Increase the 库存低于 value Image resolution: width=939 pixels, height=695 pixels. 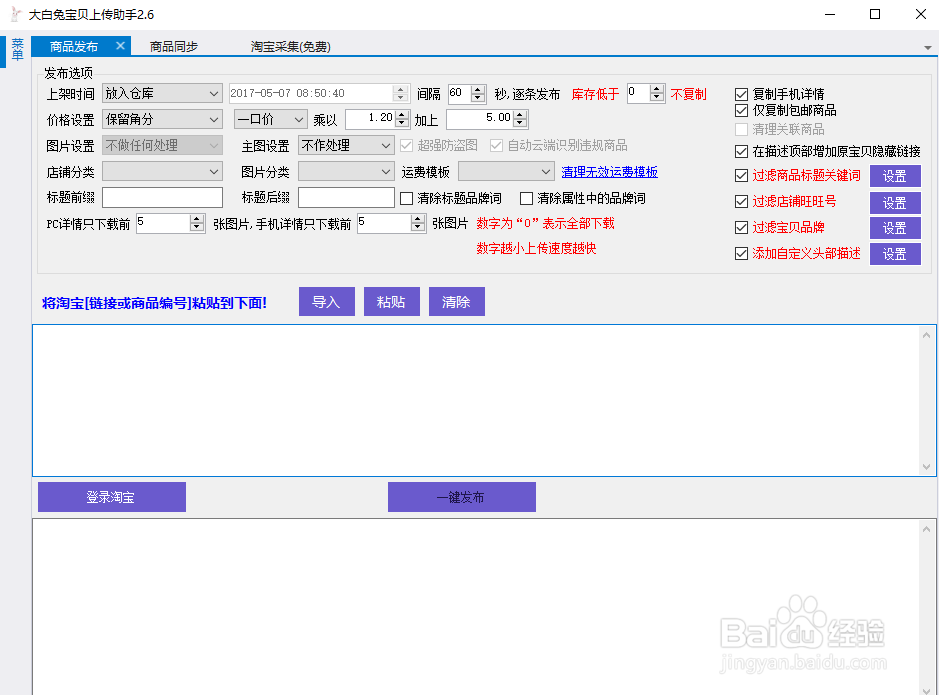tap(656, 89)
